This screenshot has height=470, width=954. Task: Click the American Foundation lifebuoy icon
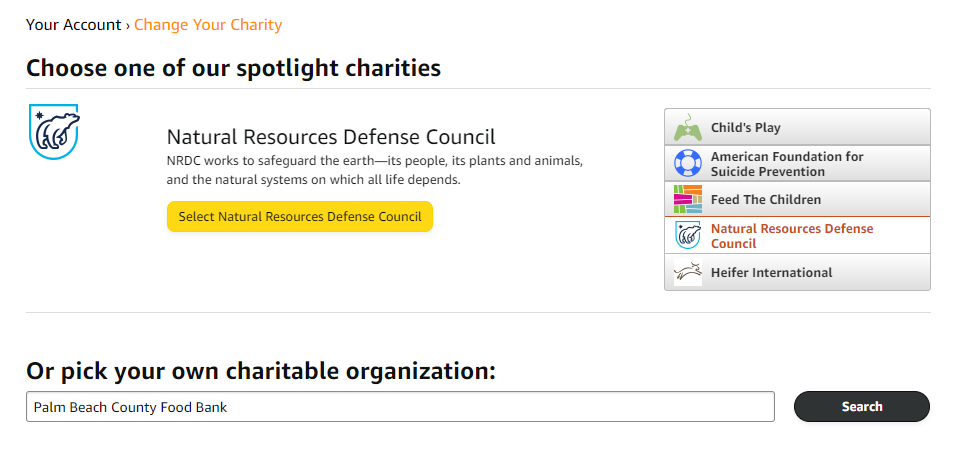[688, 163]
